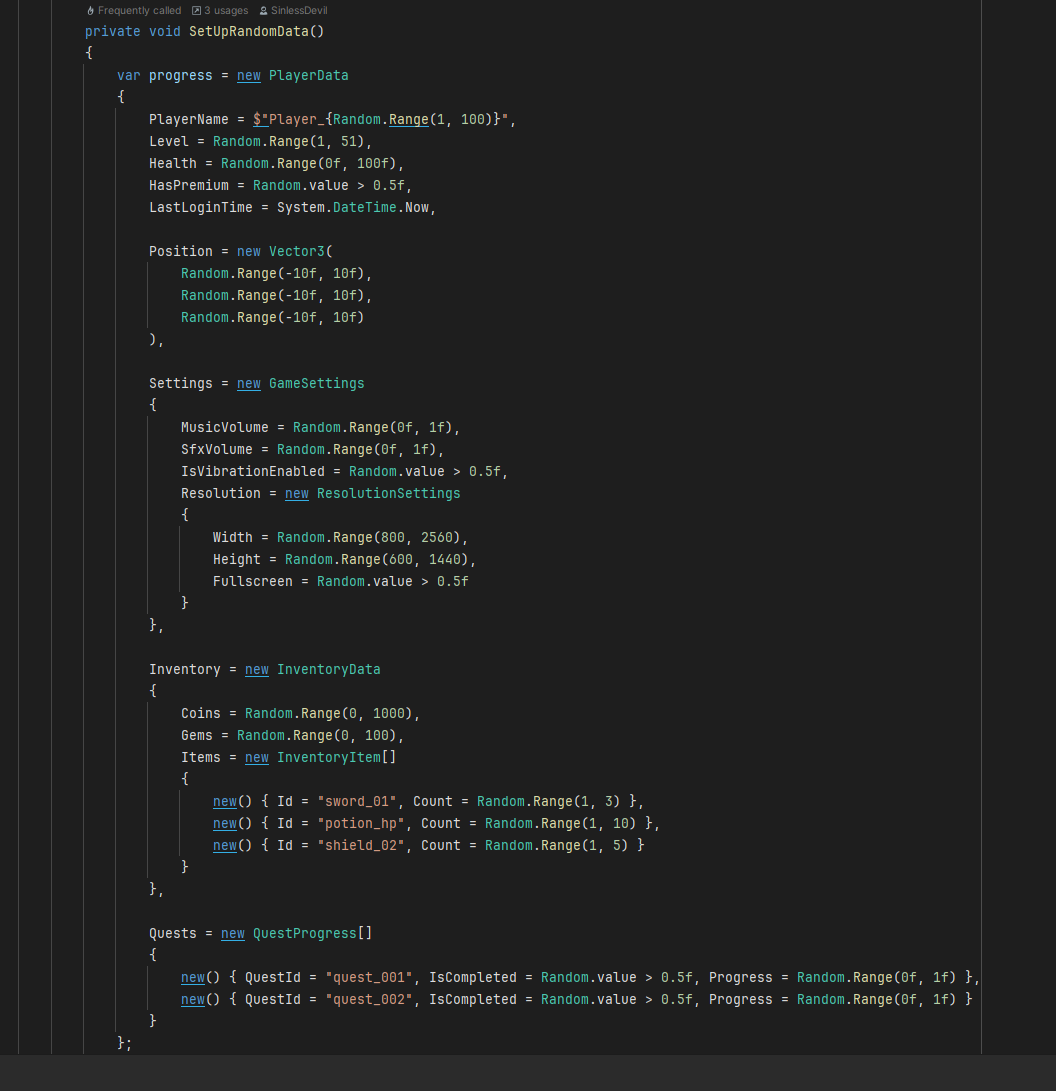Click the Settings property
1056x1091 pixels.
181,383
